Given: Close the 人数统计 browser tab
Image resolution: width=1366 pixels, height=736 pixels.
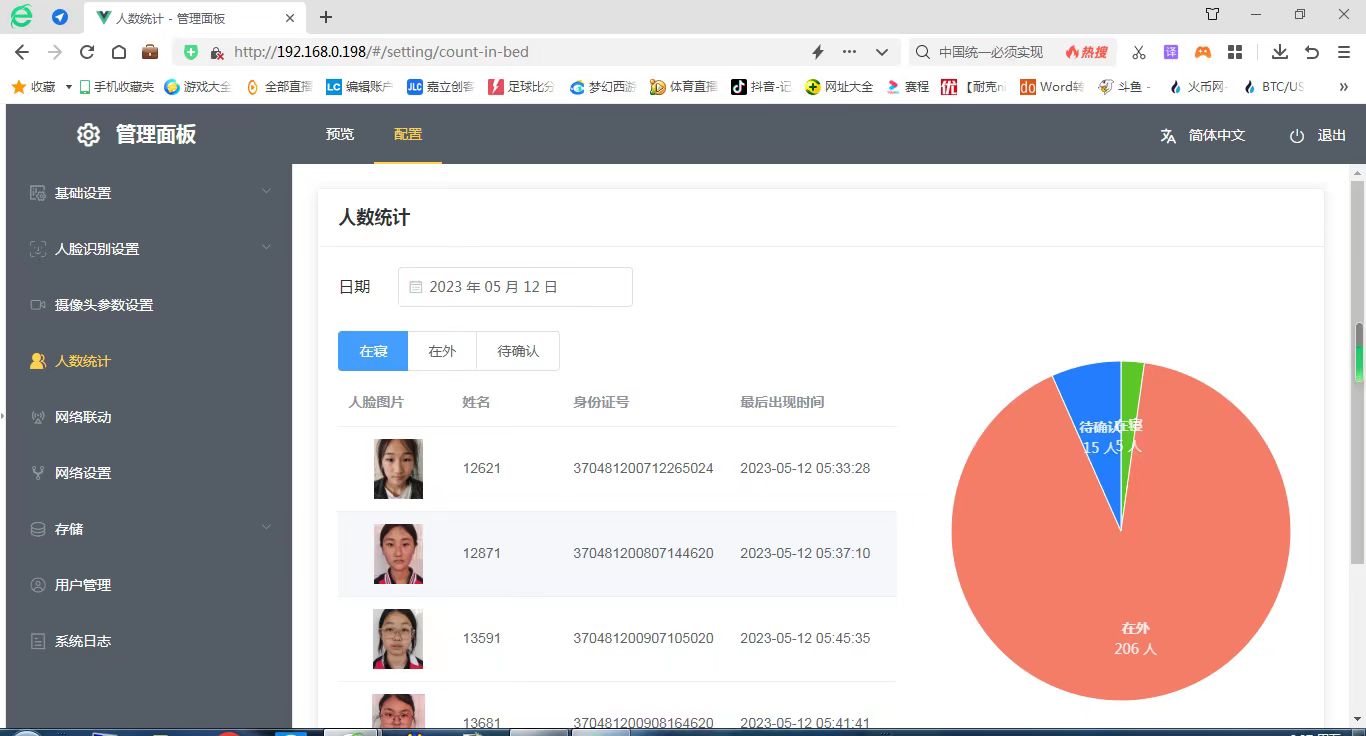Looking at the screenshot, I should [290, 18].
